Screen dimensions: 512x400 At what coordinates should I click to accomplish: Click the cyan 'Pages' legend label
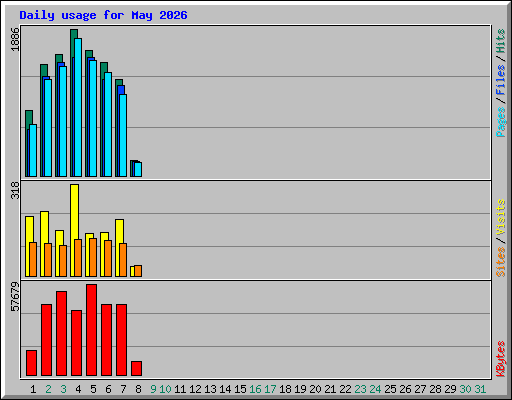(x=501, y=122)
